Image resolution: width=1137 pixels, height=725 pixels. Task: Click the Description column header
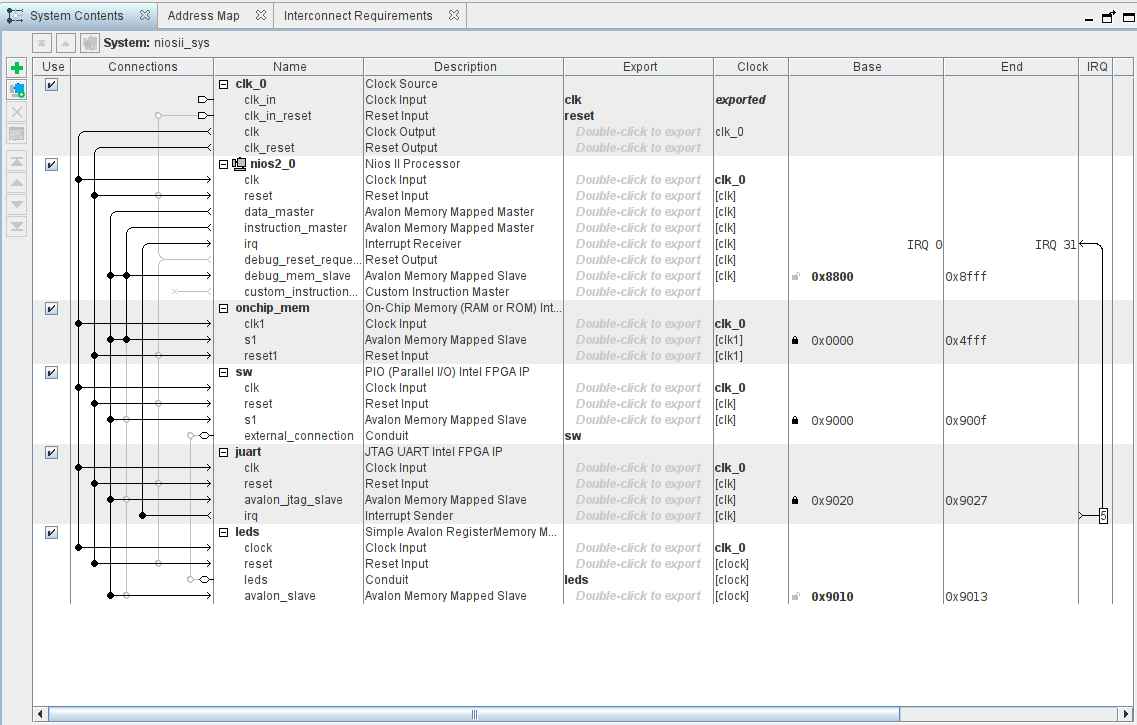tap(464, 67)
